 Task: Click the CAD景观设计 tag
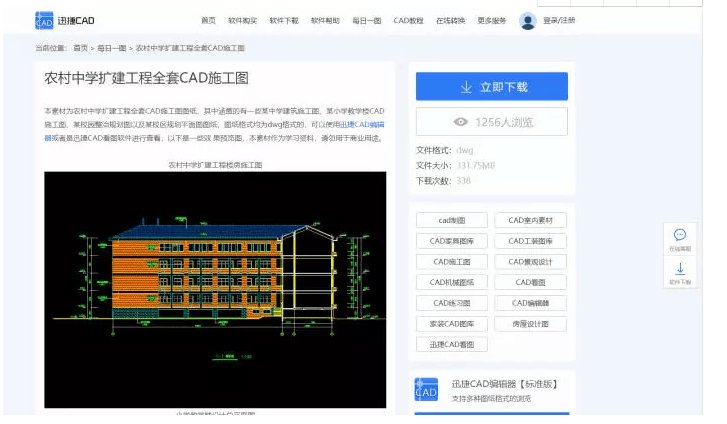530,262
